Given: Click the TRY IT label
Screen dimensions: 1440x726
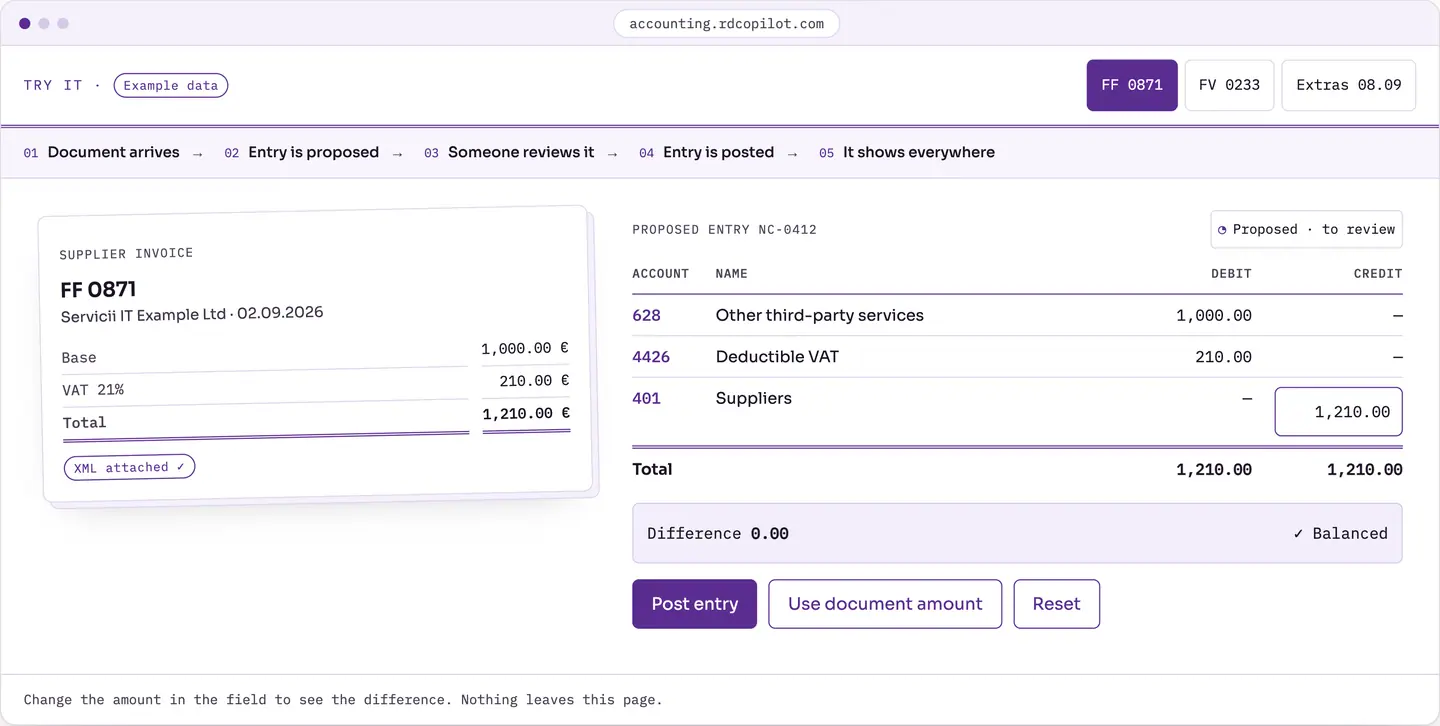Looking at the screenshot, I should tap(53, 85).
